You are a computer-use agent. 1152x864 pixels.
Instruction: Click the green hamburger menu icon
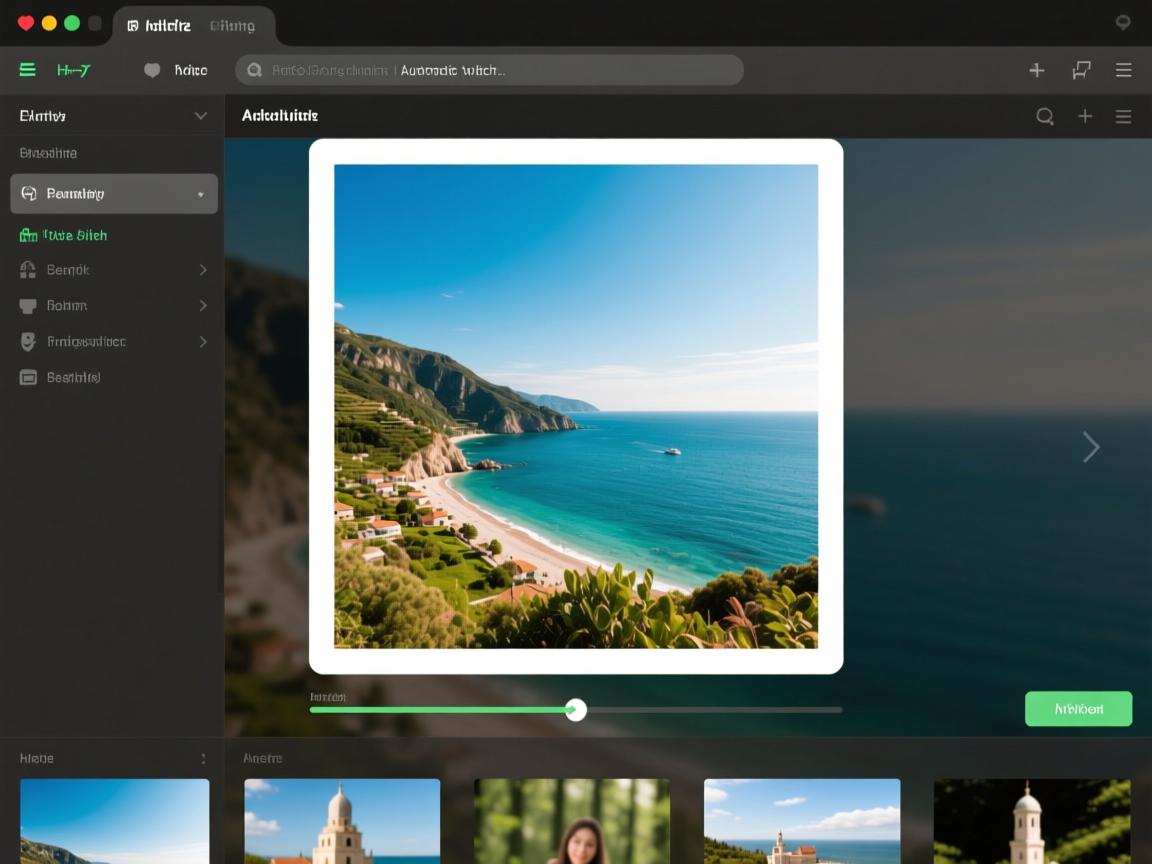tap(27, 70)
